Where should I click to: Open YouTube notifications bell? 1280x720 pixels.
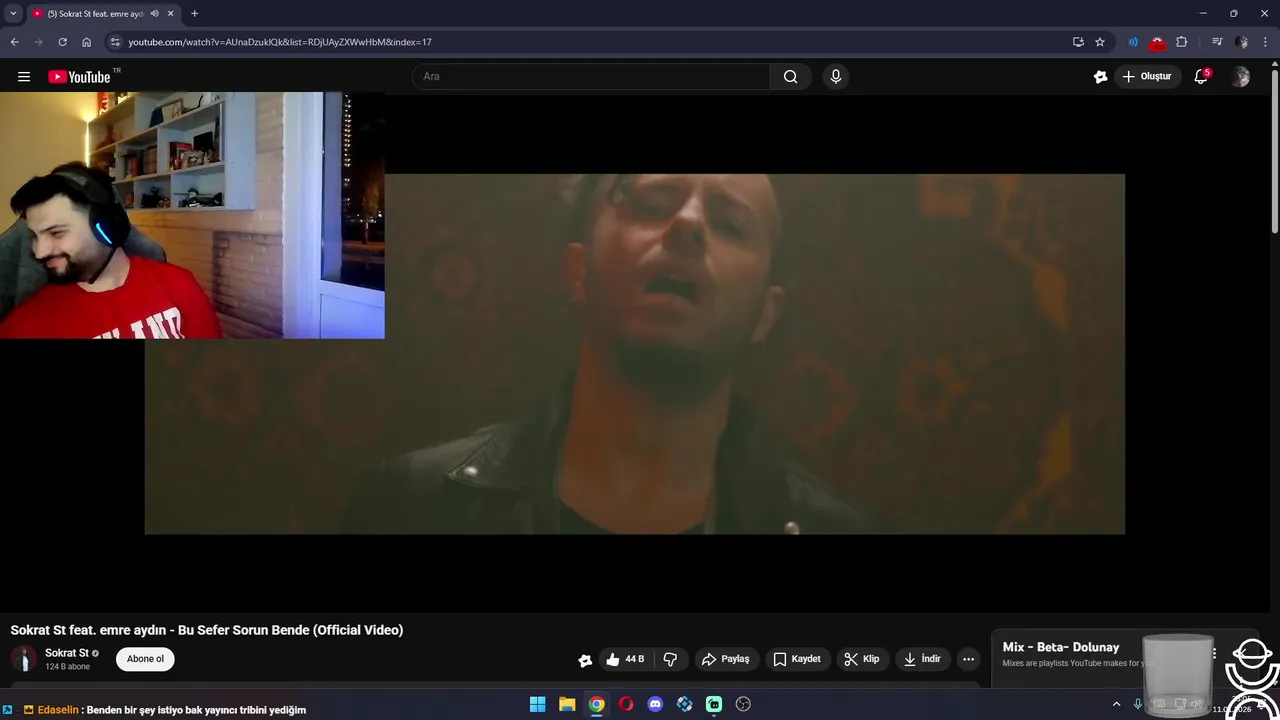coord(1202,77)
